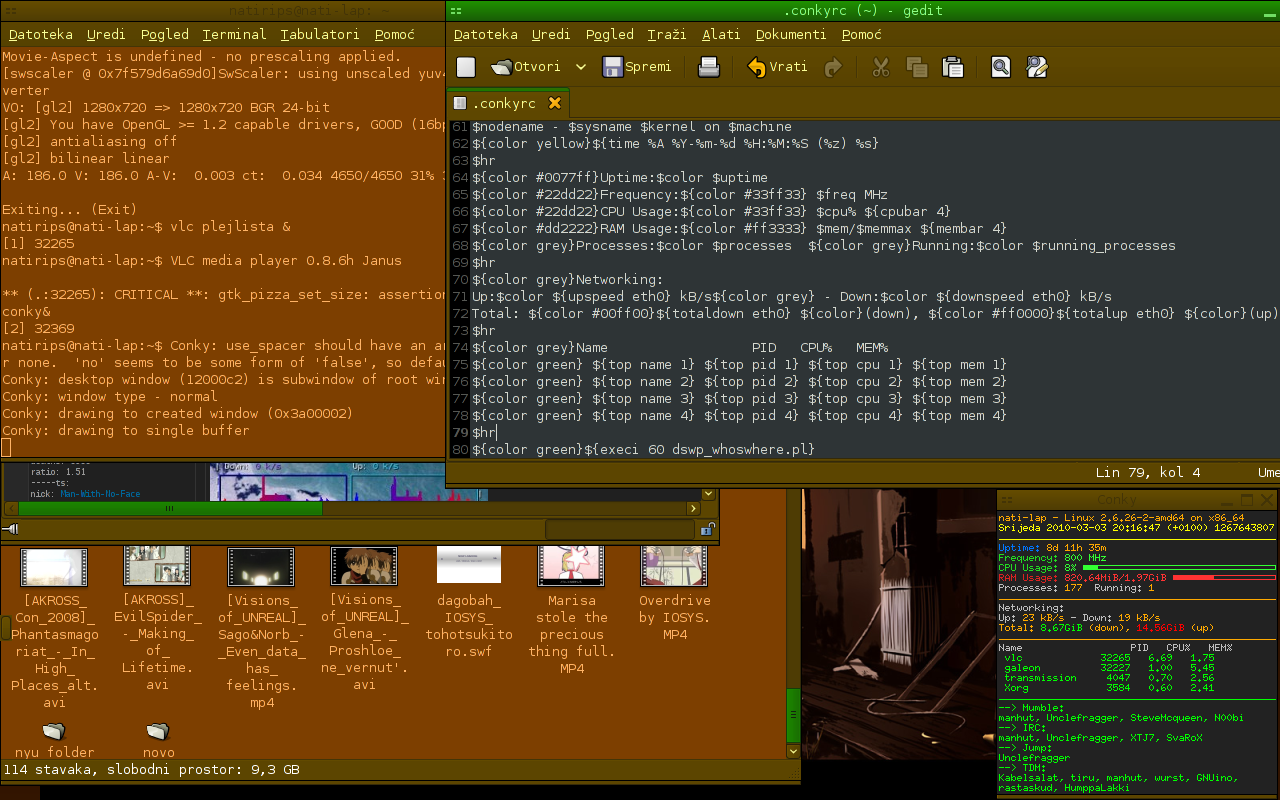Create a new document in gedit

(466, 67)
